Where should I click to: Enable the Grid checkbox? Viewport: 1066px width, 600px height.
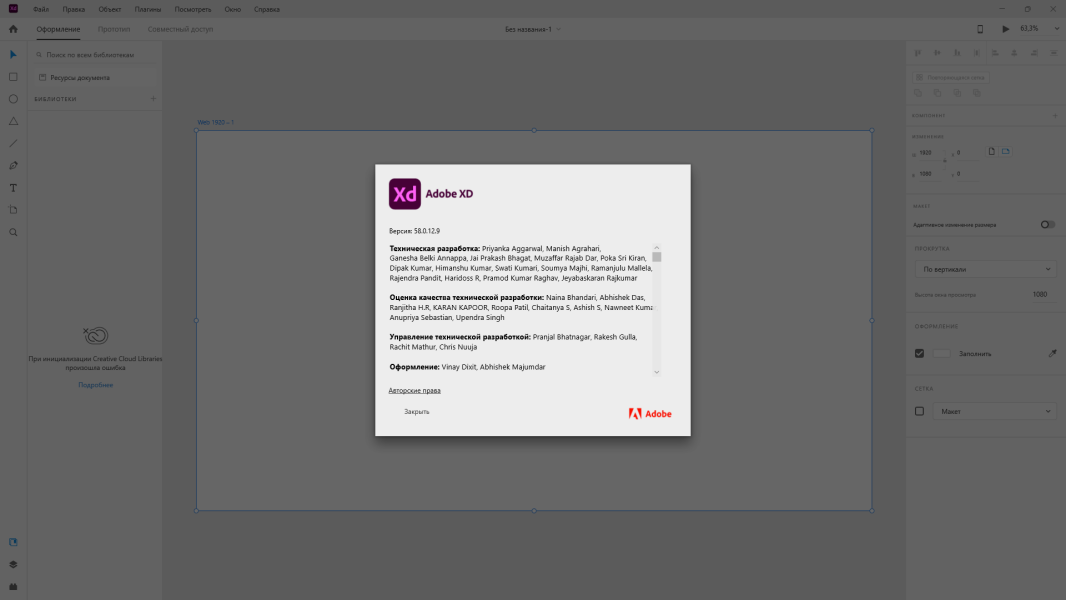(x=919, y=411)
